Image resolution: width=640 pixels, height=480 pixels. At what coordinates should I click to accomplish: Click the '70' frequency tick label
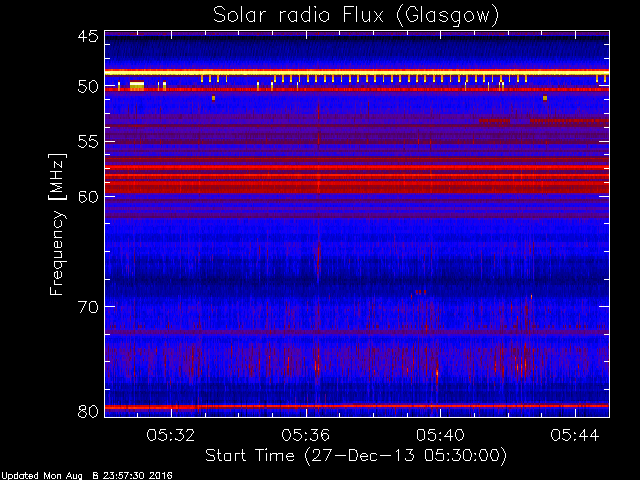(88, 307)
